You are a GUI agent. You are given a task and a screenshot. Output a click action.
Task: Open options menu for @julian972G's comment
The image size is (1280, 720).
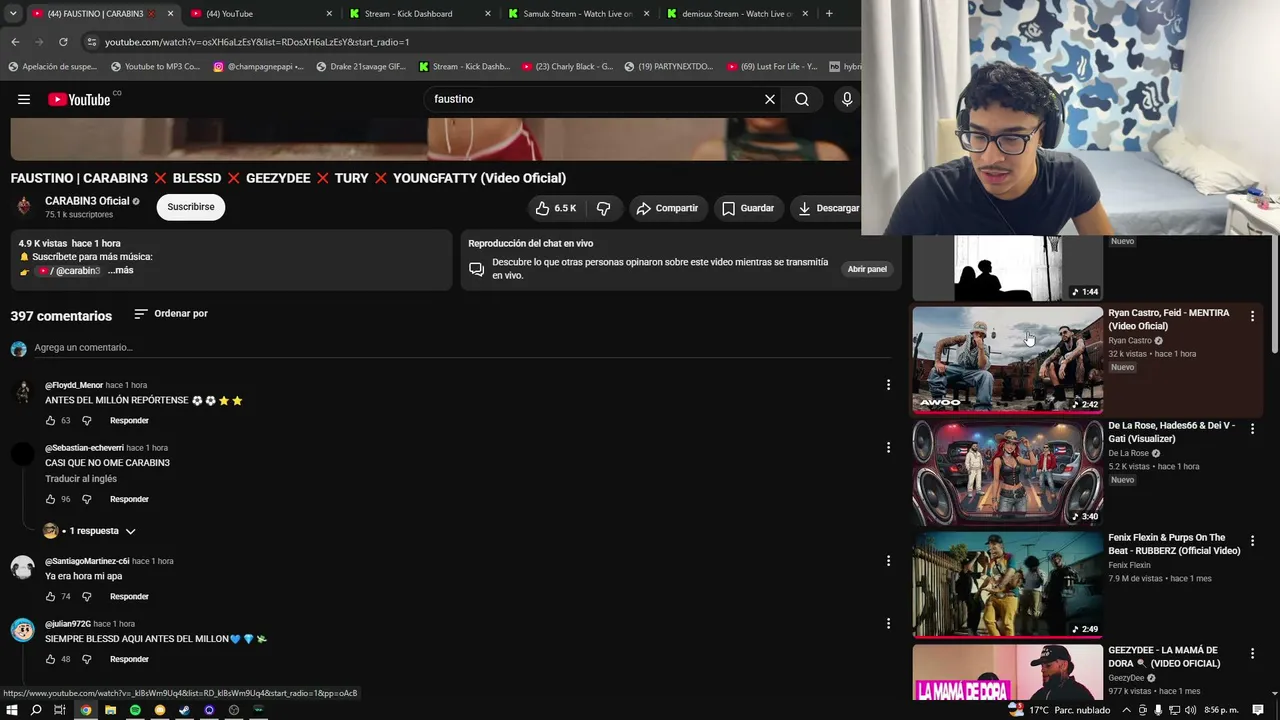click(x=888, y=624)
